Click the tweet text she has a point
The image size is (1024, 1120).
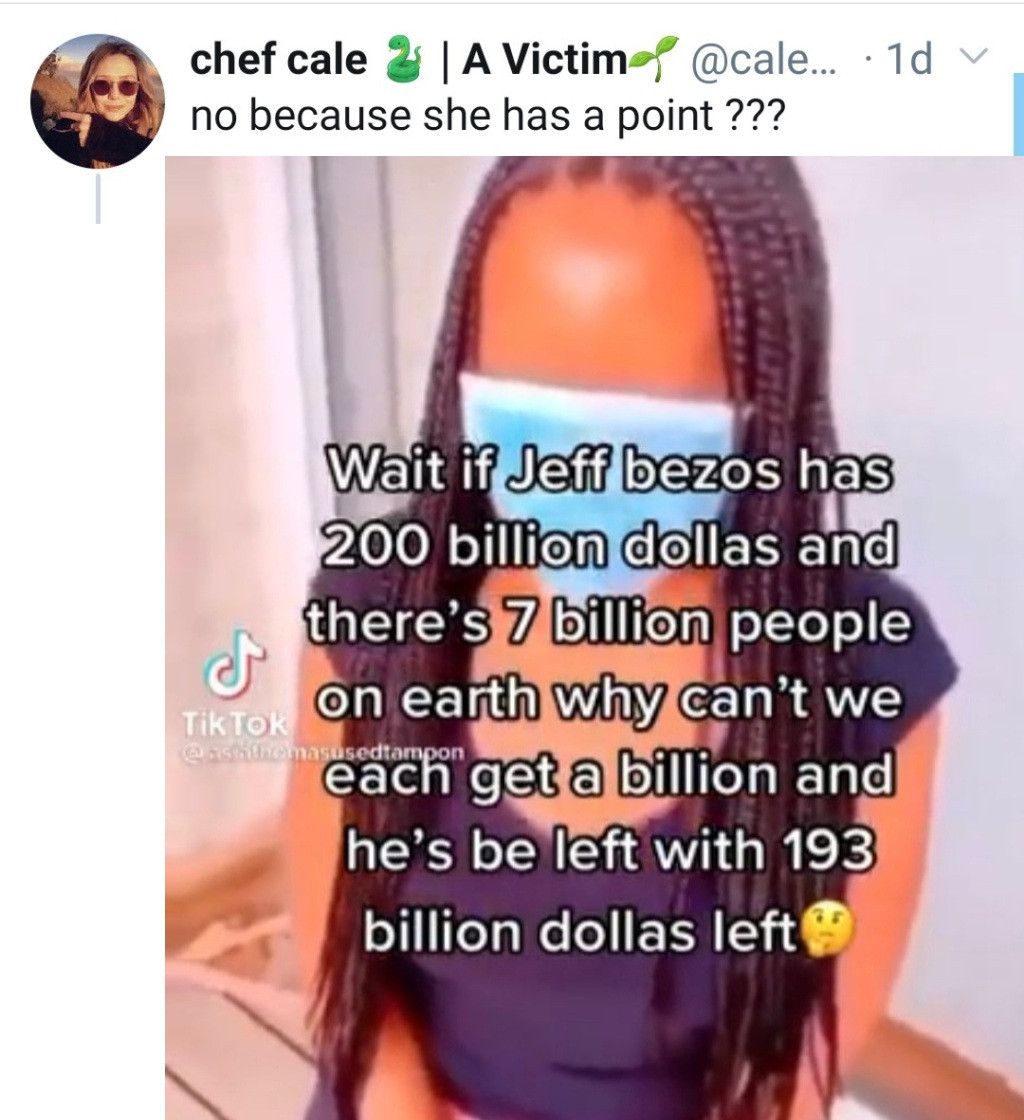[568, 115]
